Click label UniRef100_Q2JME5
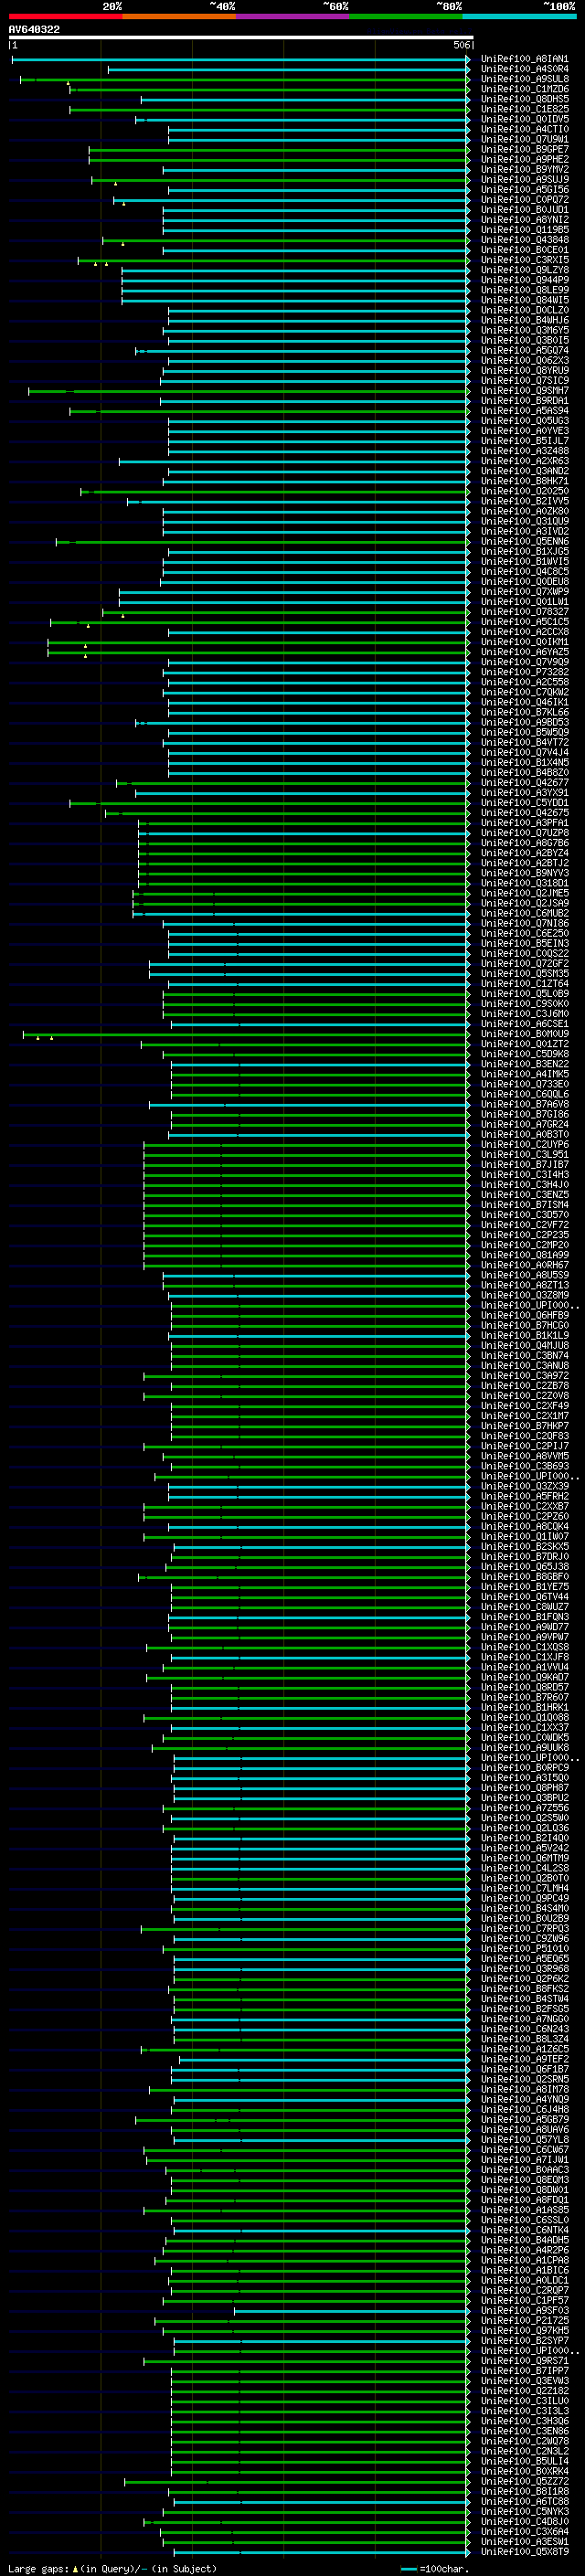 pos(524,893)
